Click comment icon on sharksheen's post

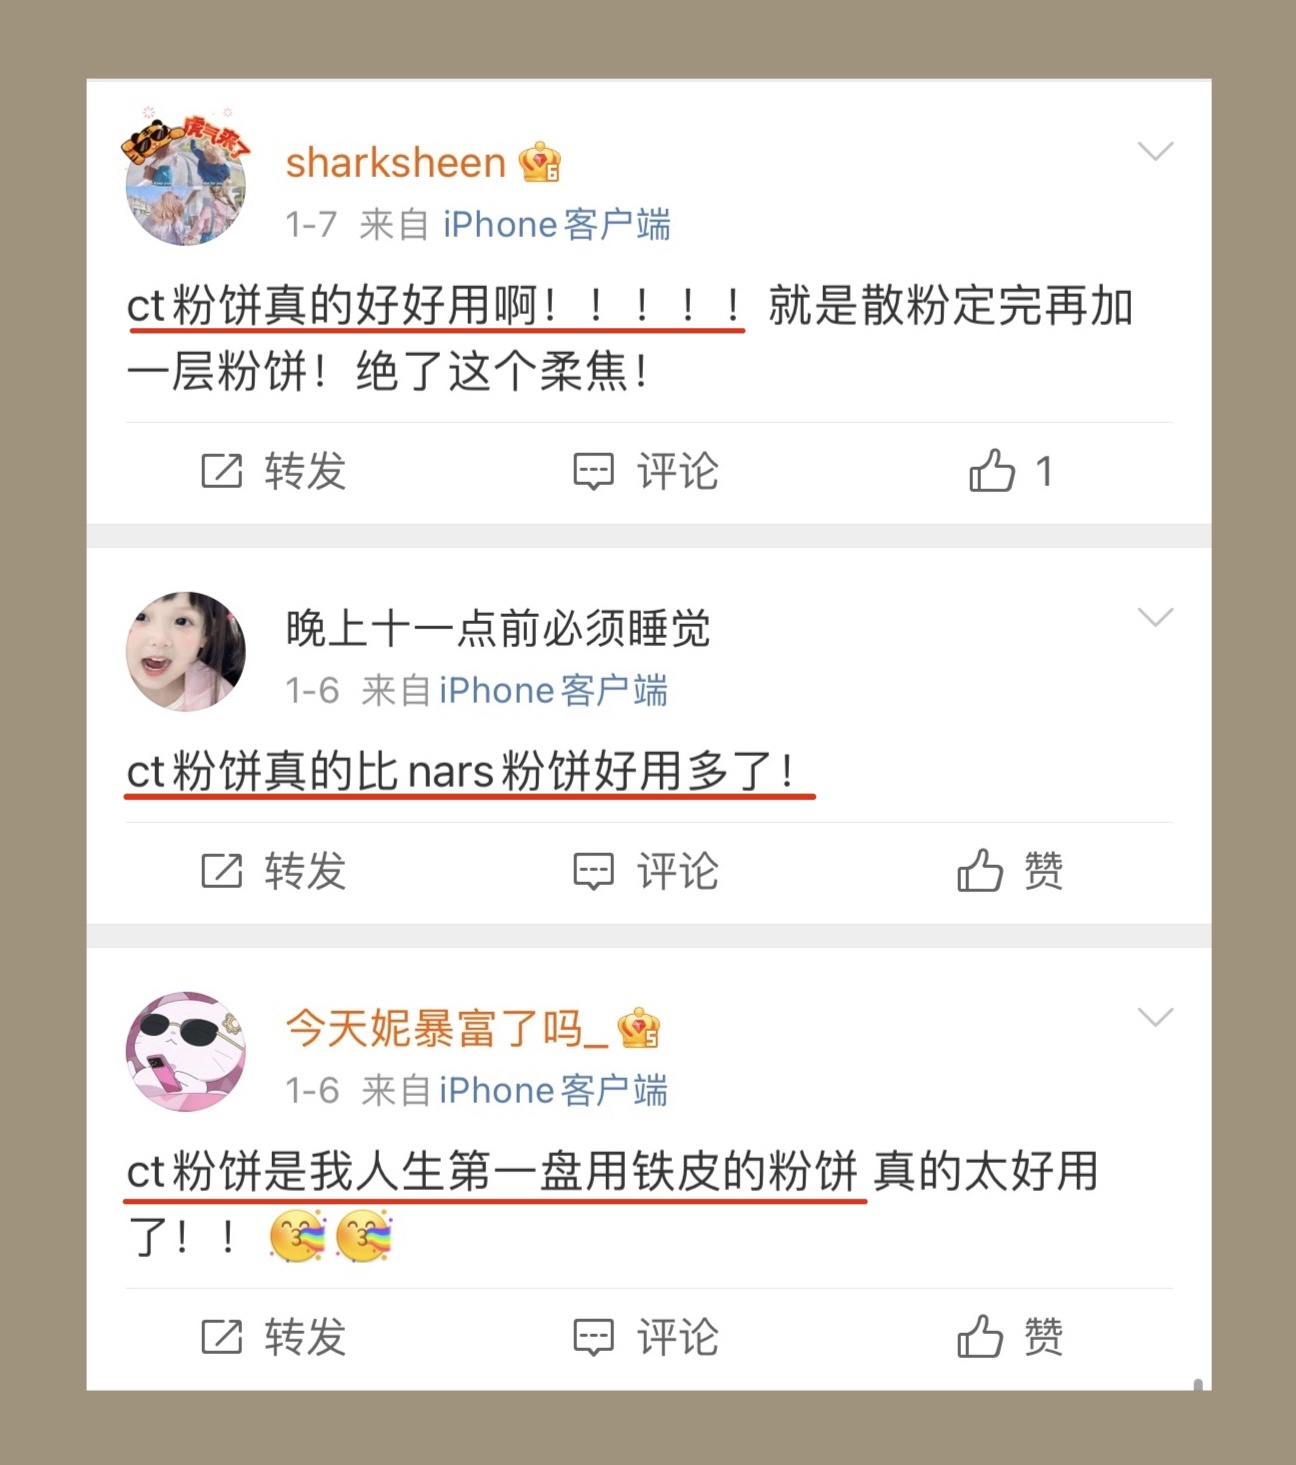593,471
